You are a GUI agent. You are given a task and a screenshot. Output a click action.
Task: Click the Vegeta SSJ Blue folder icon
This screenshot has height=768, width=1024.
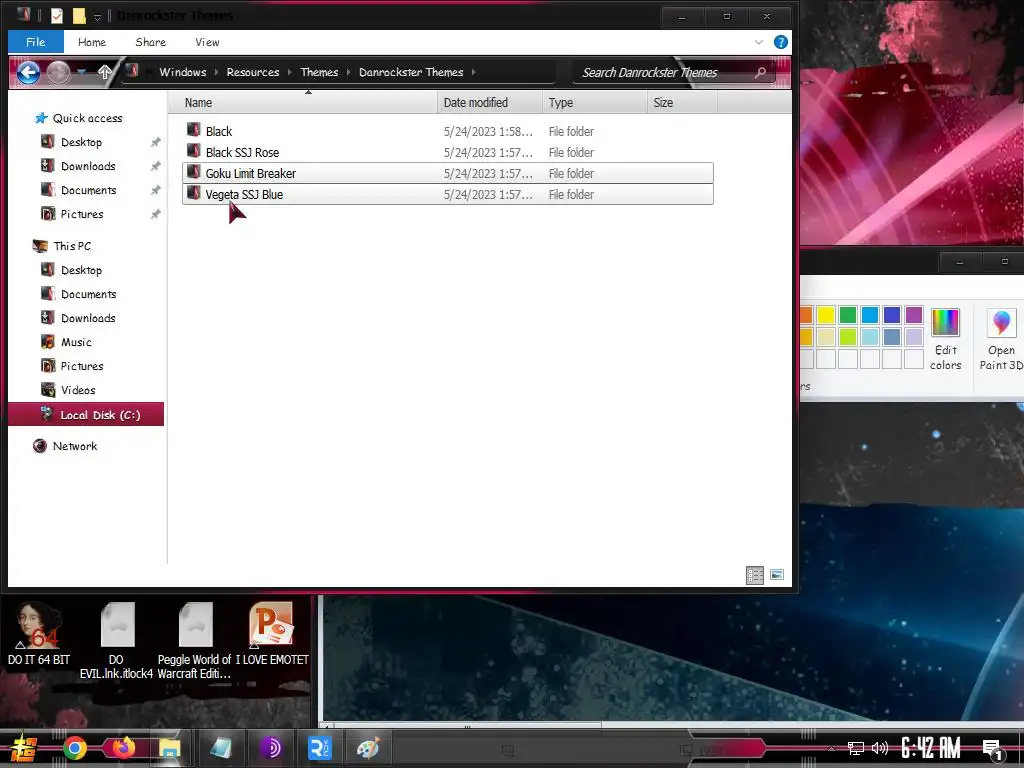(193, 193)
